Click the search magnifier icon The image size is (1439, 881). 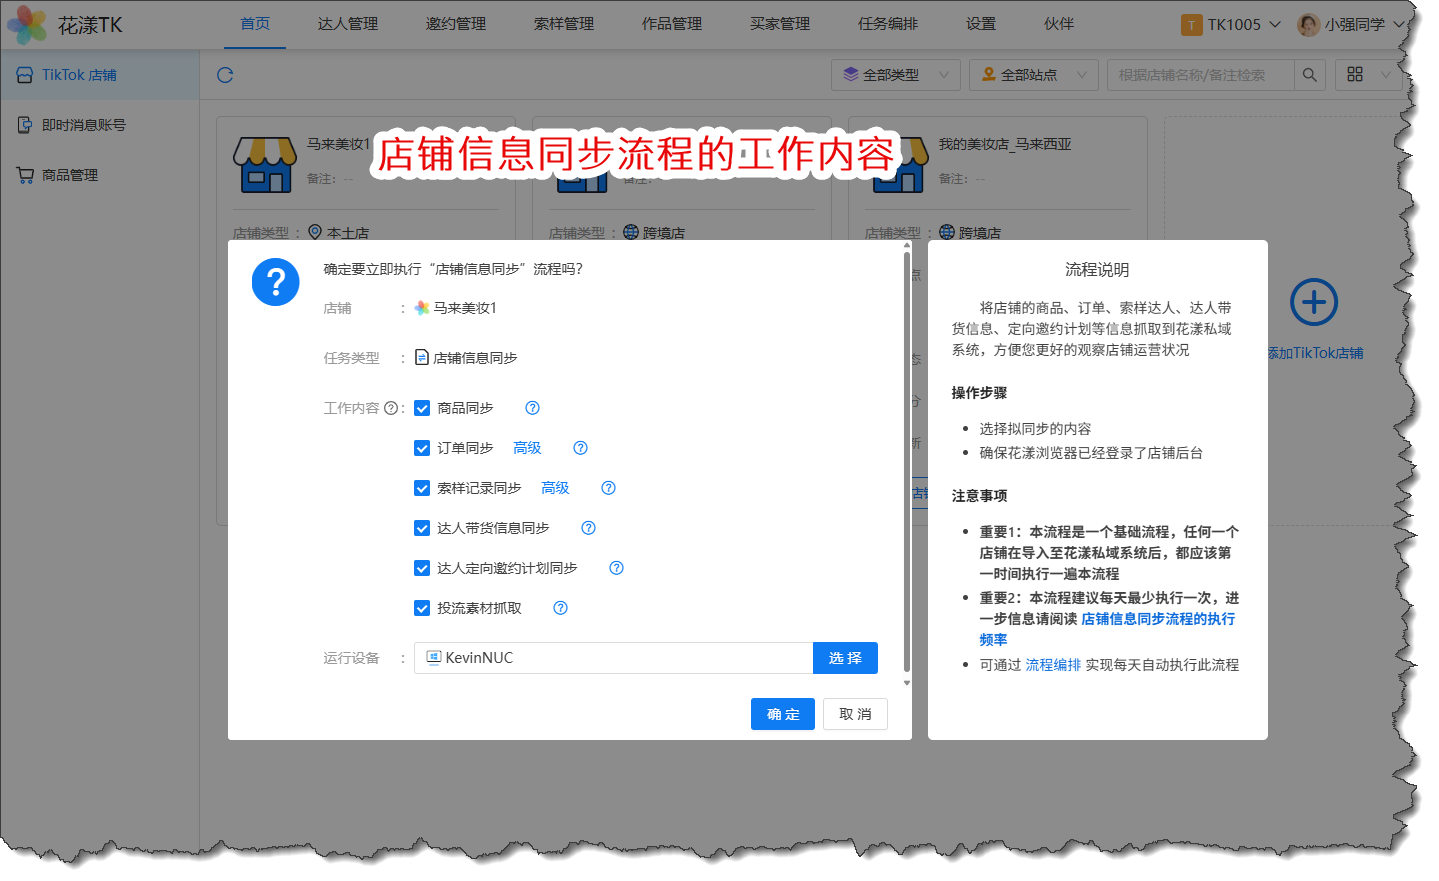(1309, 75)
